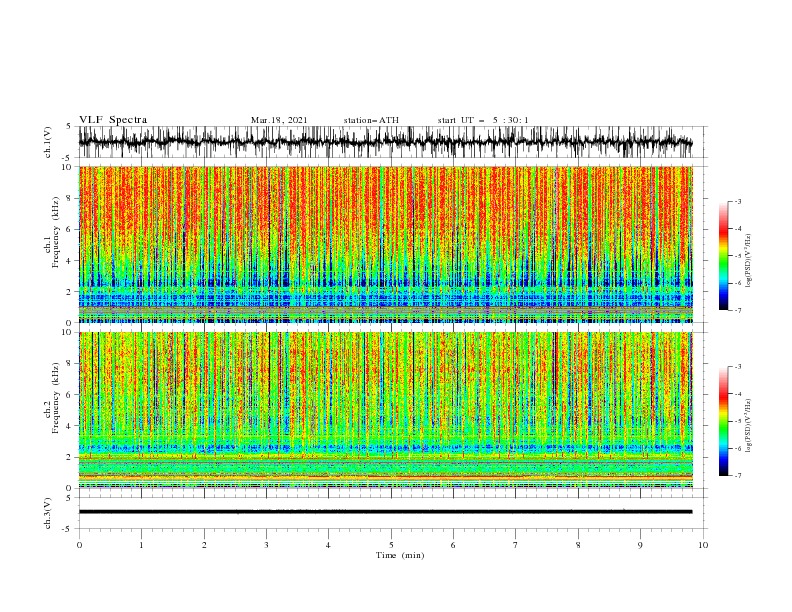This screenshot has height=612, width=792.
Task: Click the 'Time (min)' axis title
Action: pyautogui.click(x=400, y=555)
